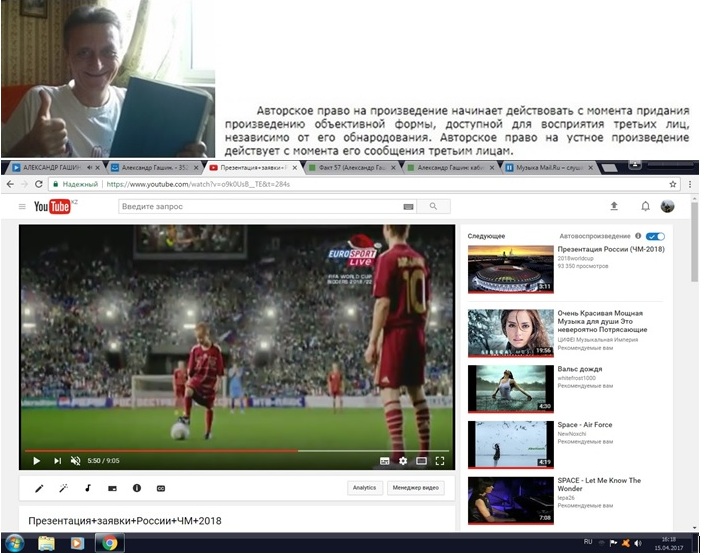This screenshot has width=704, height=555.
Task: Switch to Александр Гашин - 352 tab
Action: point(155,167)
